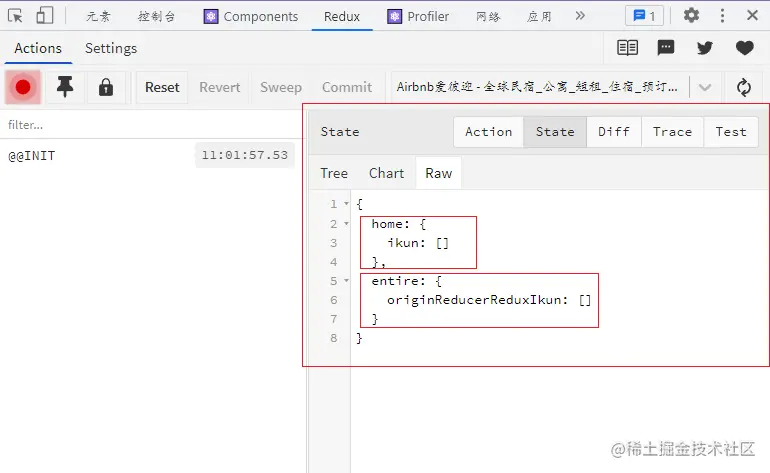770x473 pixels.
Task: Open the Redux Settings tab
Action: click(x=111, y=48)
